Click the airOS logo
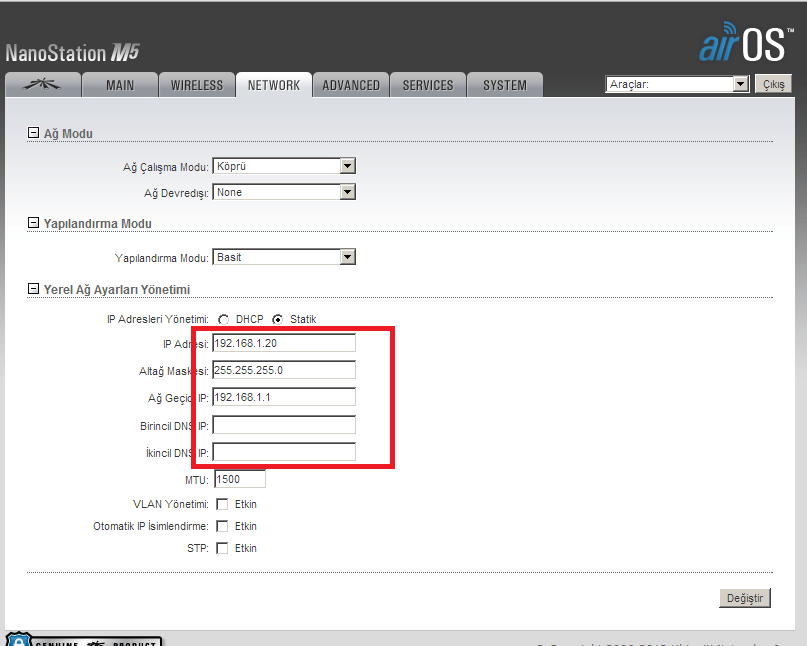This screenshot has width=807, height=646. tap(745, 42)
